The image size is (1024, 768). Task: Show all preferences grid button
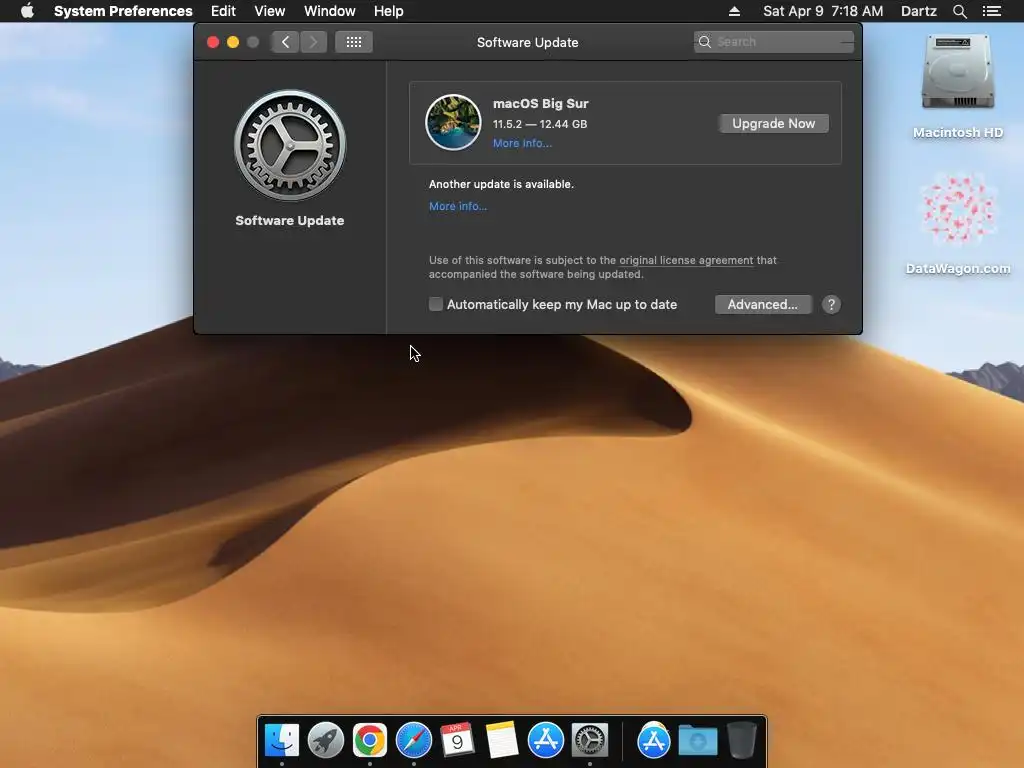[354, 42]
